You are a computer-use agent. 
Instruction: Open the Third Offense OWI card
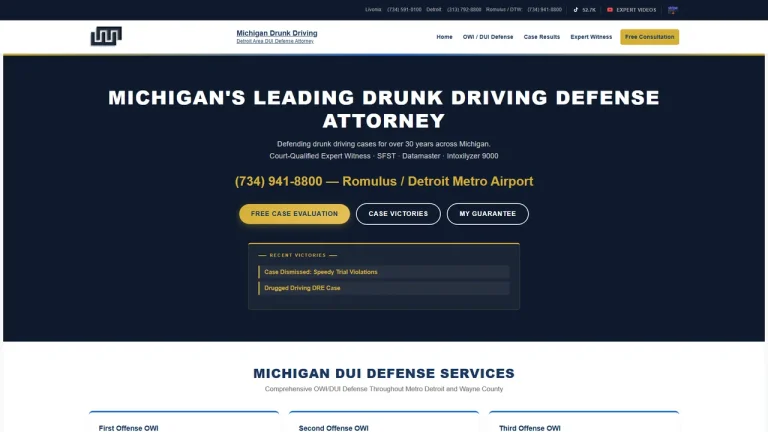click(584, 422)
